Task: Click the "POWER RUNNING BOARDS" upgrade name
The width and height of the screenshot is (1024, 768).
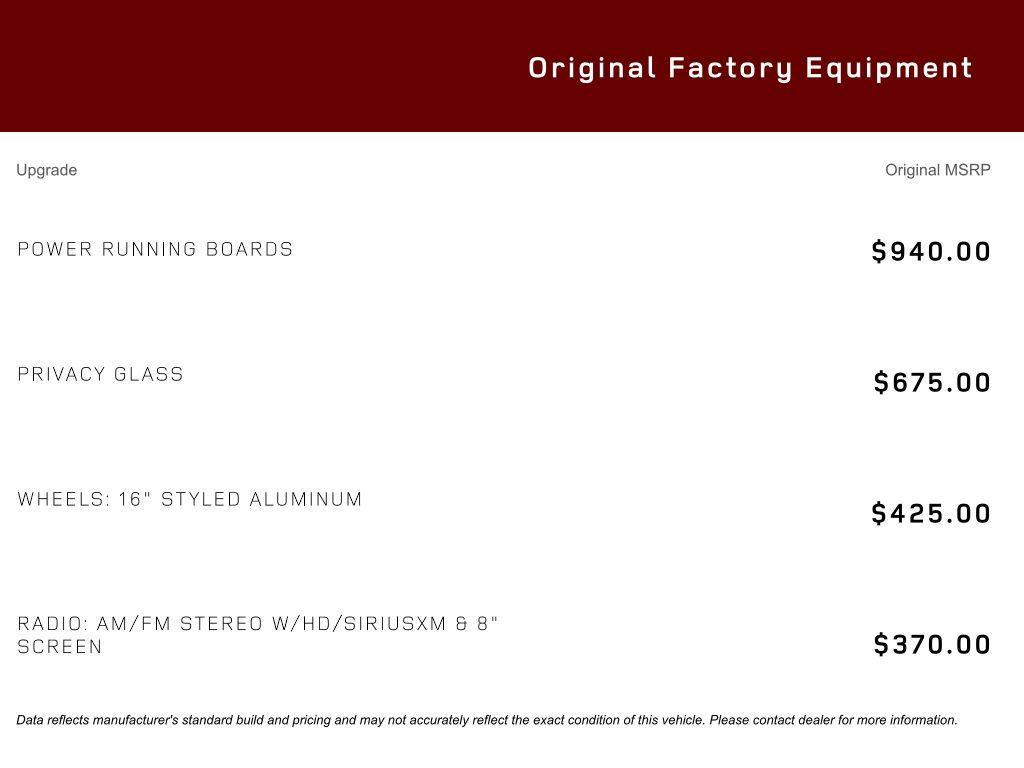Action: 155,249
